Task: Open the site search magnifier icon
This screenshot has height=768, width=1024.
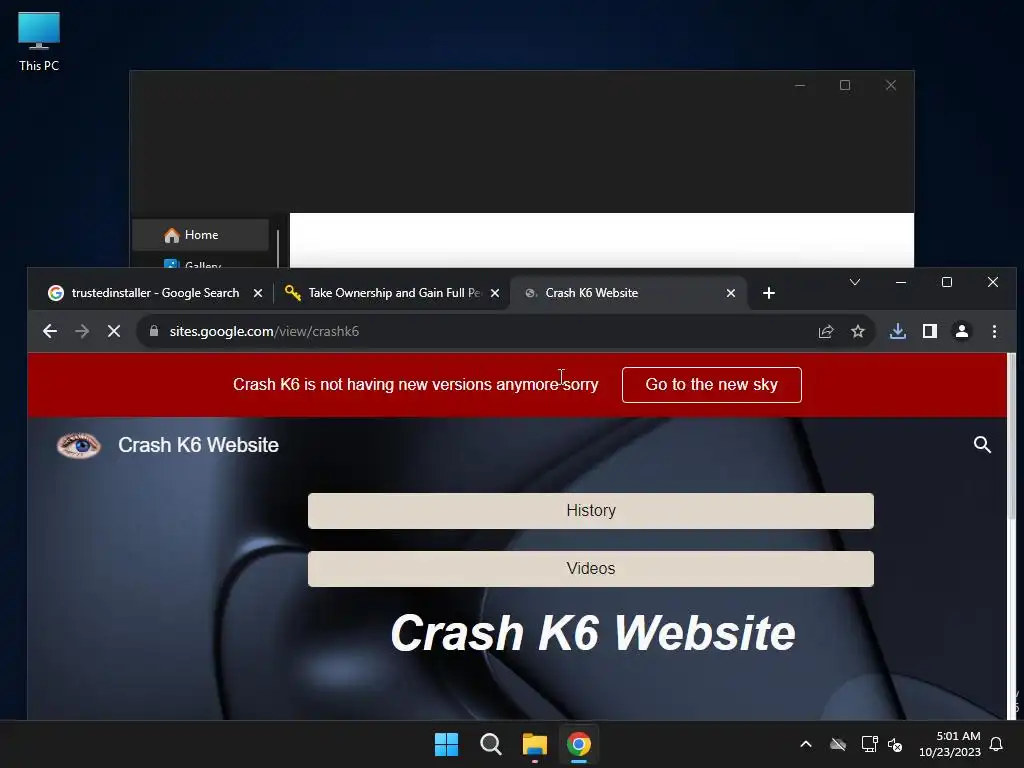Action: (x=982, y=445)
